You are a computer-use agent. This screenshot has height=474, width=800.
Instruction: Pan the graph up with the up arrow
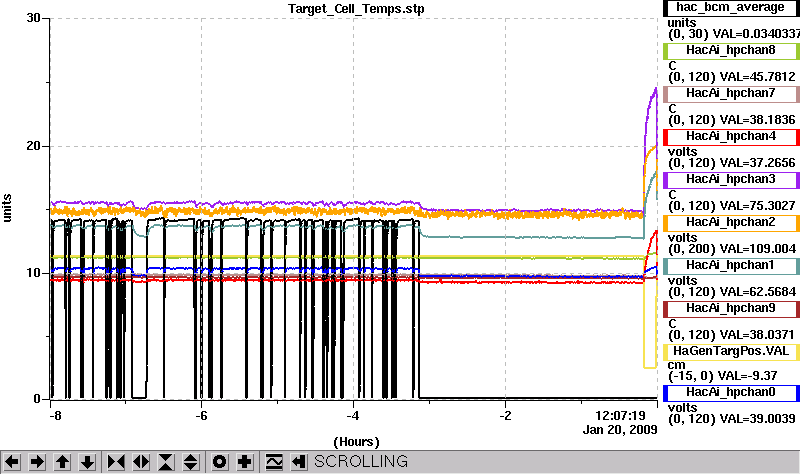[x=62, y=462]
